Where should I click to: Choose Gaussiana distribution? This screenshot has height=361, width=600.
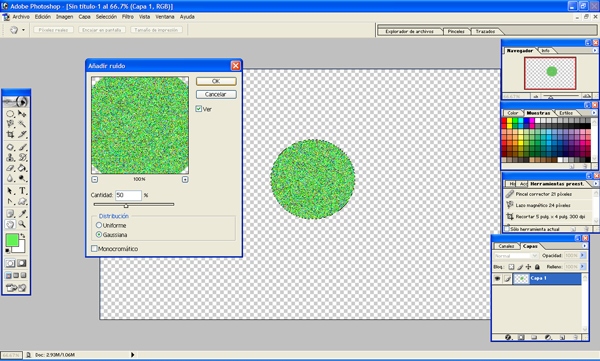pyautogui.click(x=99, y=234)
